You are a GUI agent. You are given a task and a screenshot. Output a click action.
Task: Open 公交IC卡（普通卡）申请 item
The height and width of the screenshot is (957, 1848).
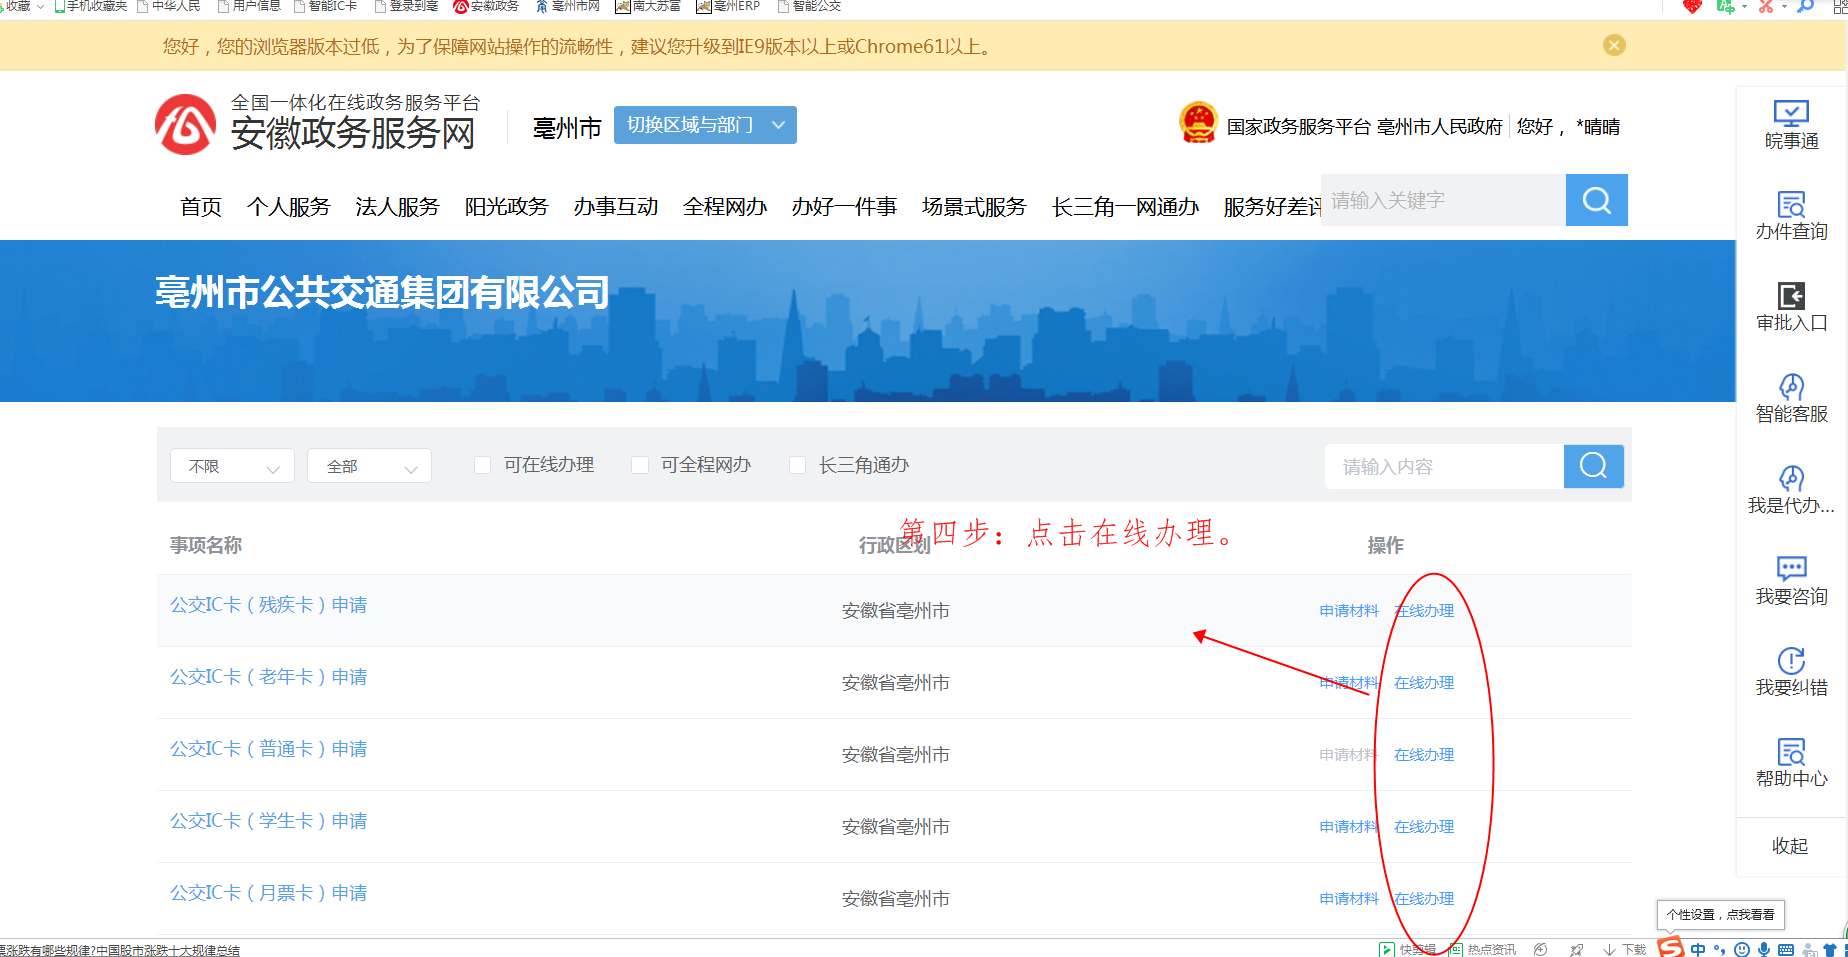[268, 749]
